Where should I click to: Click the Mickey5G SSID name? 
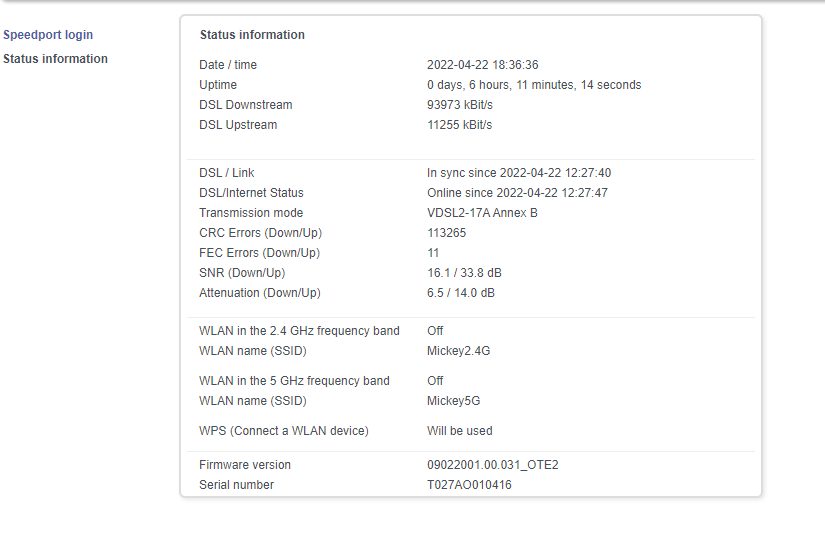click(454, 400)
